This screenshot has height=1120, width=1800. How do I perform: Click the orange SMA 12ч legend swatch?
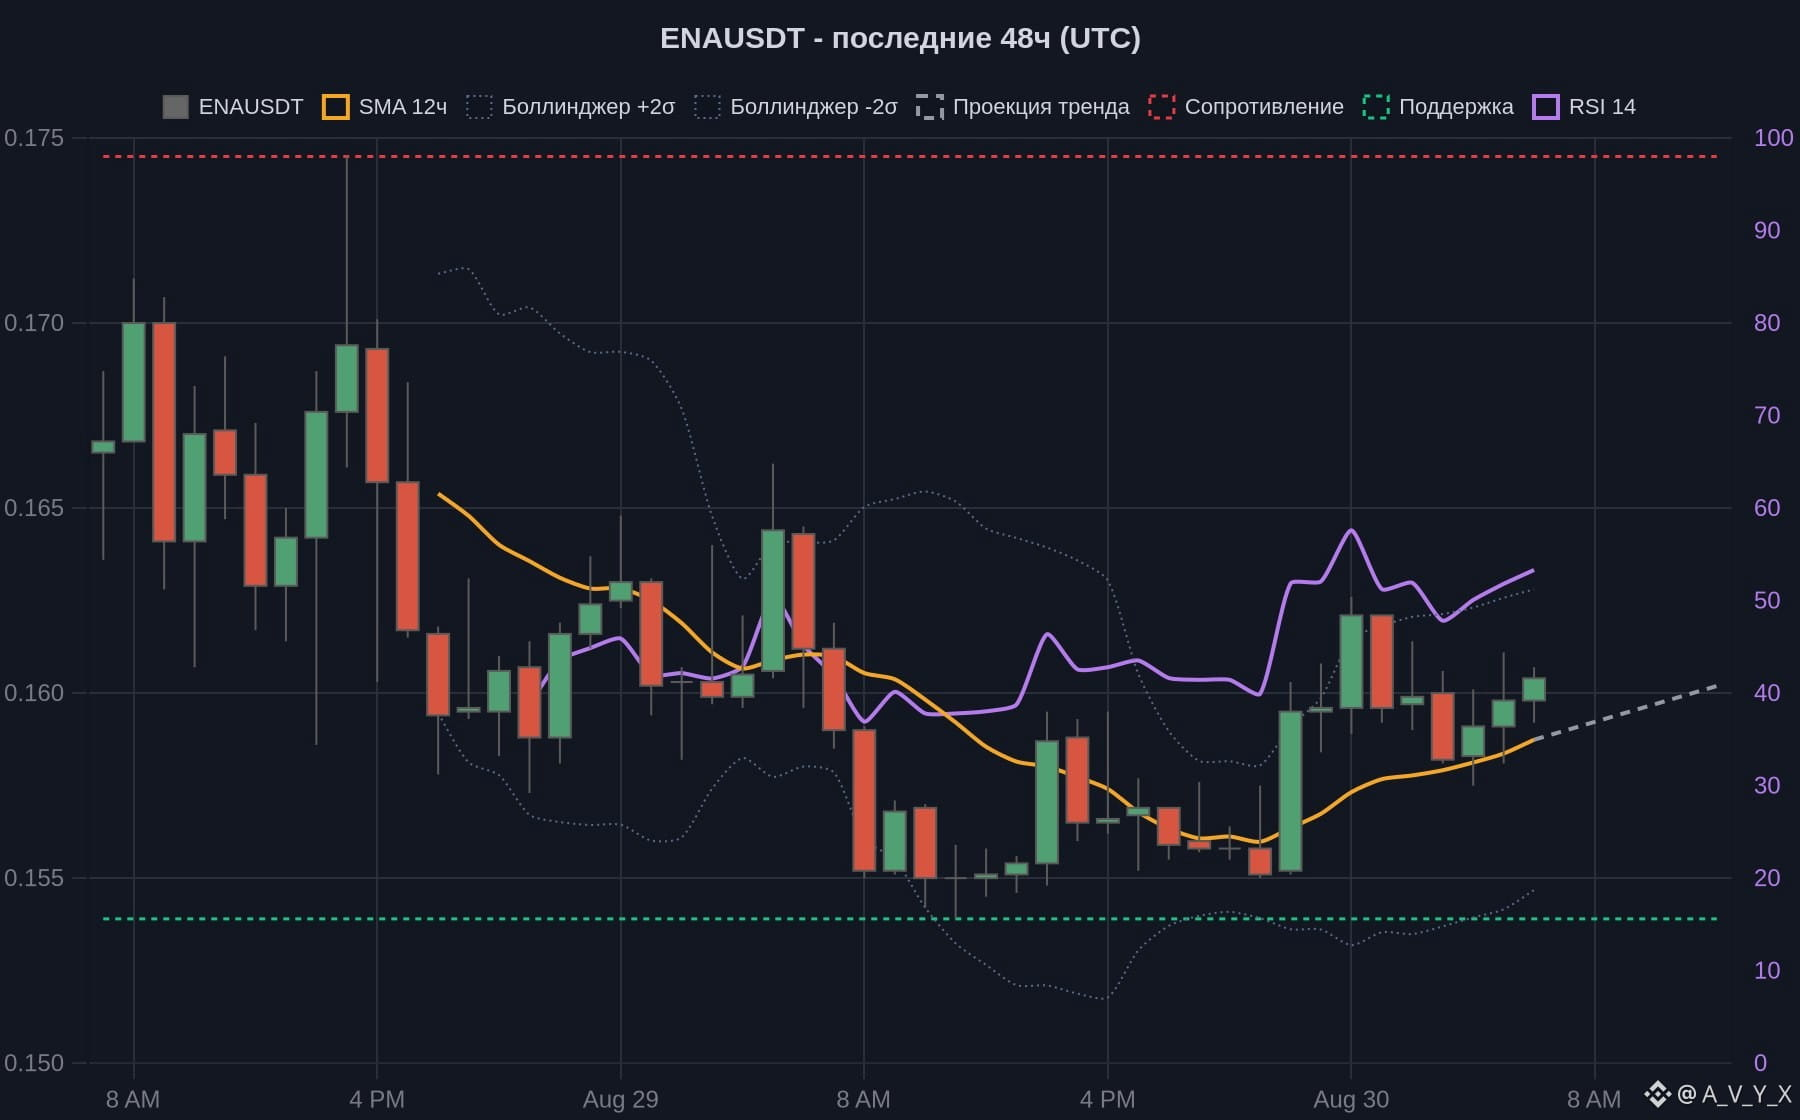coord(335,107)
